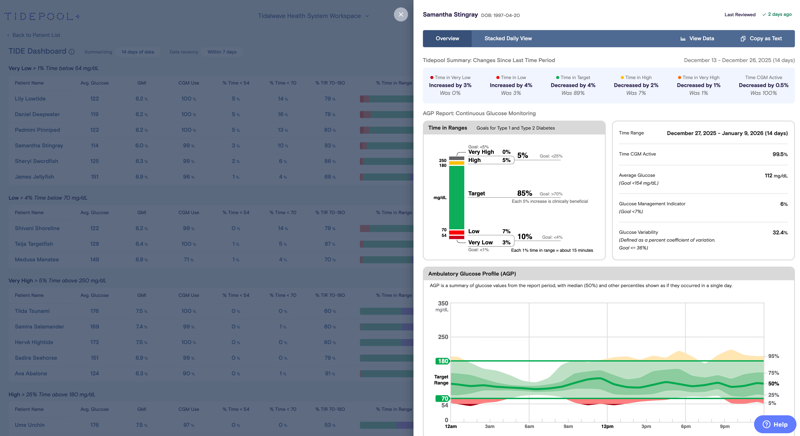Open the Tidalwave Health System Workspace dropdown

313,16
